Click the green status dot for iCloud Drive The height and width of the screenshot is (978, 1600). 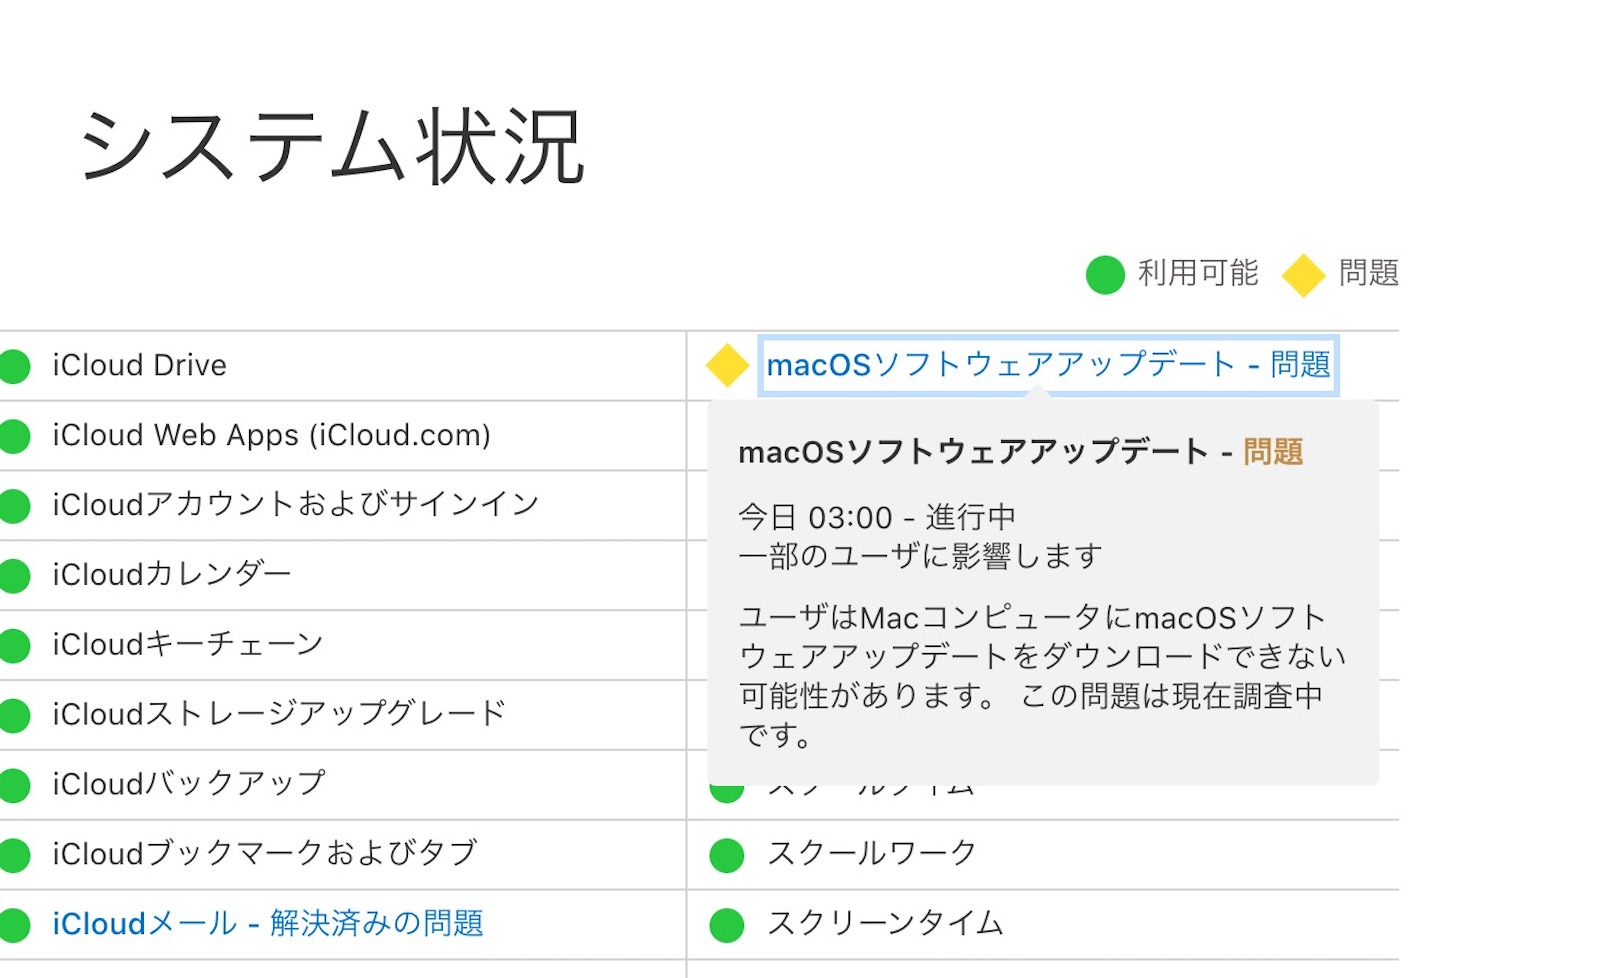[13, 366]
